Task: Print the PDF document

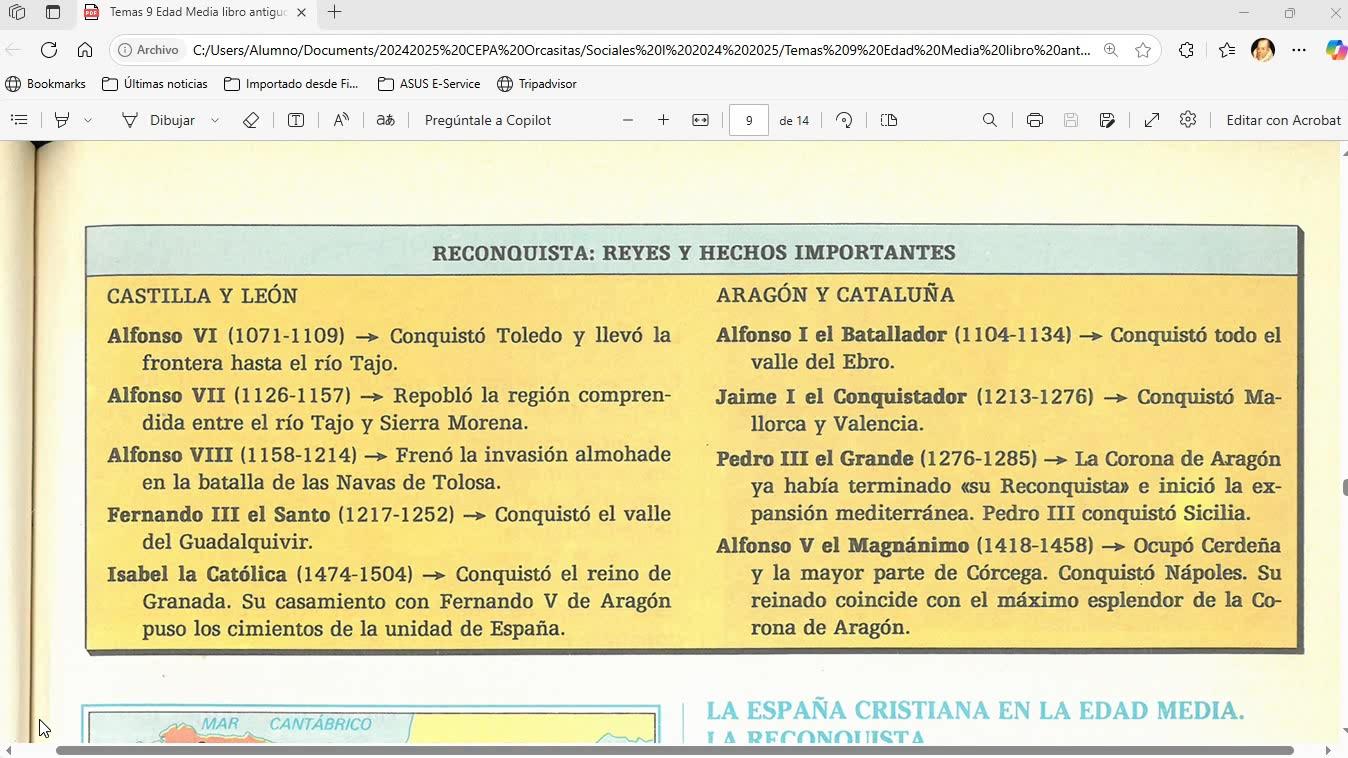Action: pos(1034,120)
